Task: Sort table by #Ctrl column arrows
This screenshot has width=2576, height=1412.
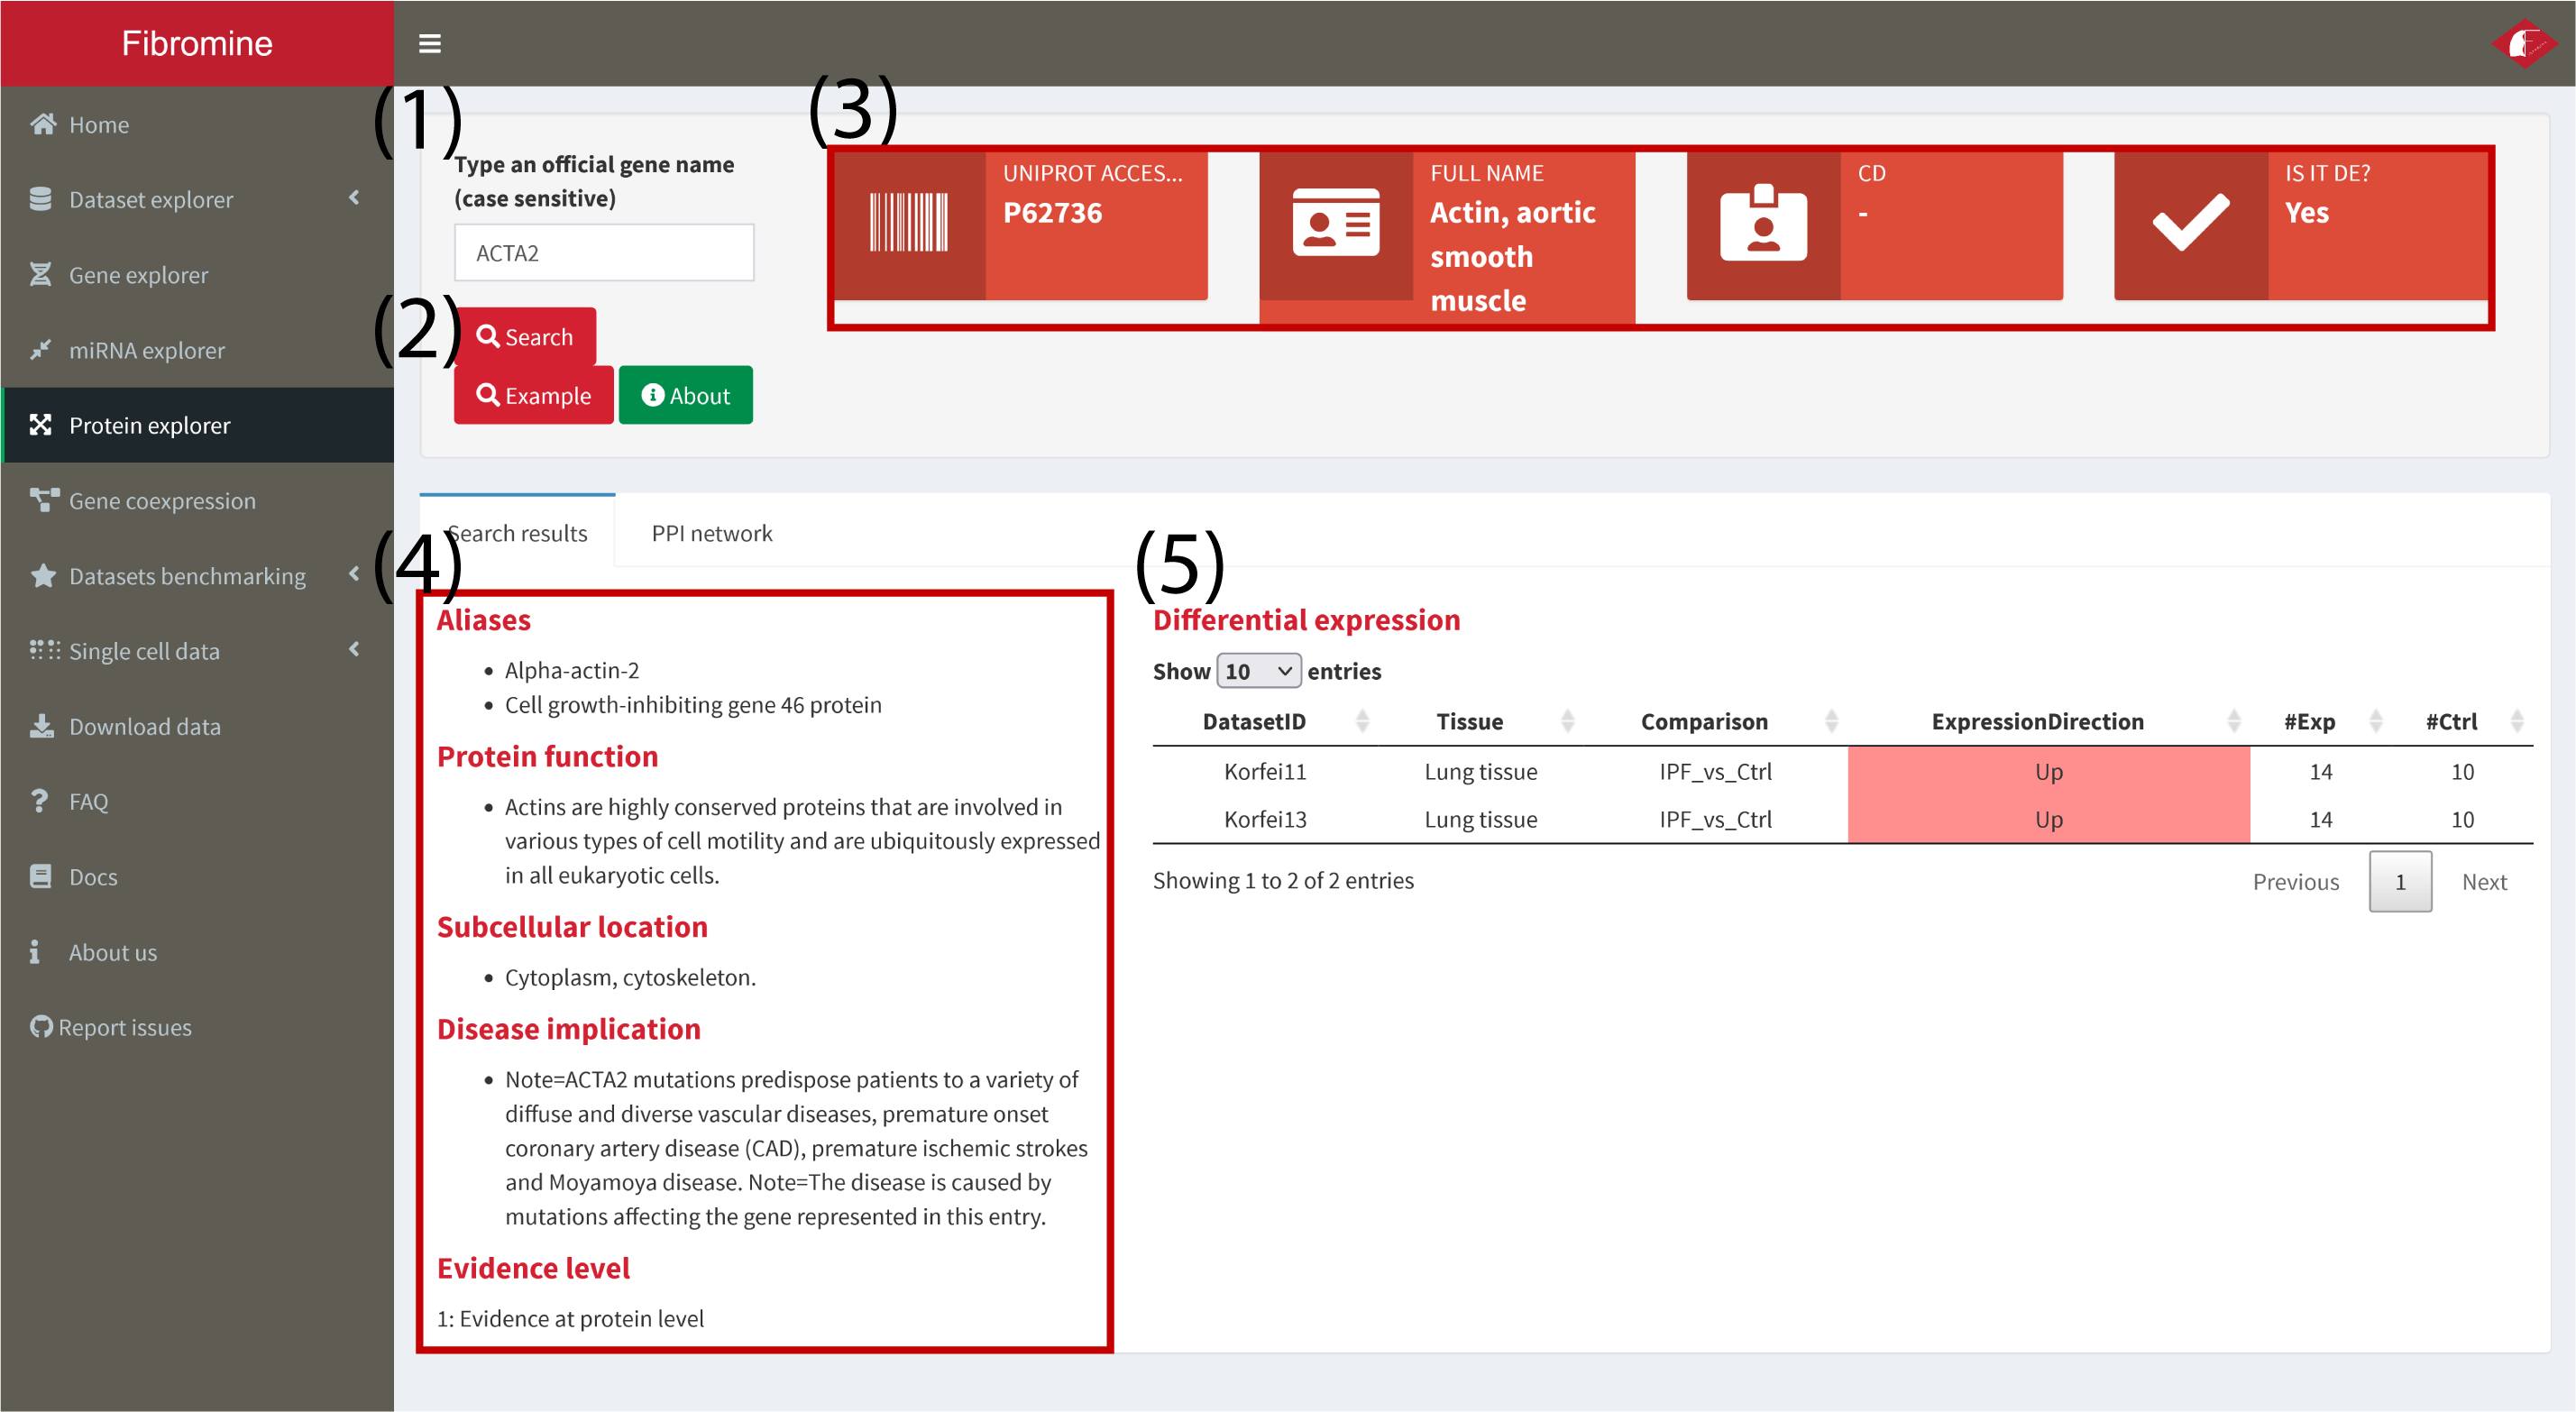Action: point(2517,721)
